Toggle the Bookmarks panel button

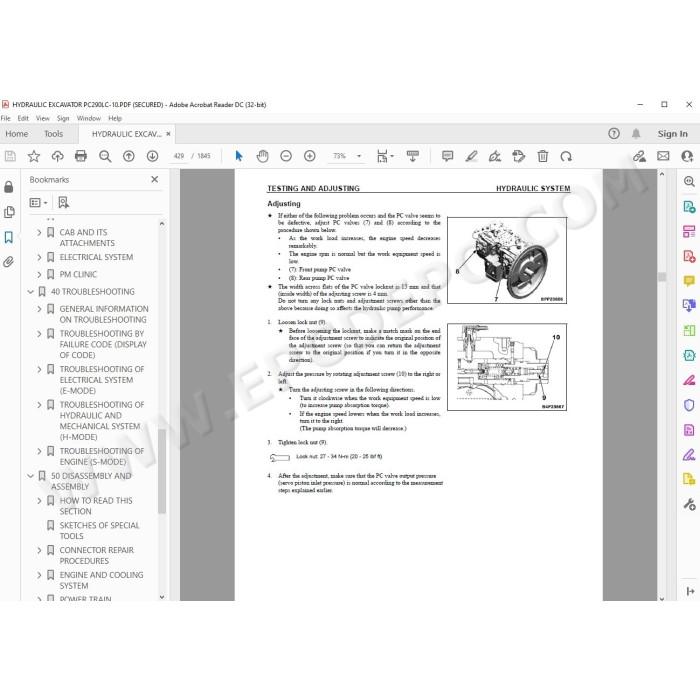click(x=8, y=237)
